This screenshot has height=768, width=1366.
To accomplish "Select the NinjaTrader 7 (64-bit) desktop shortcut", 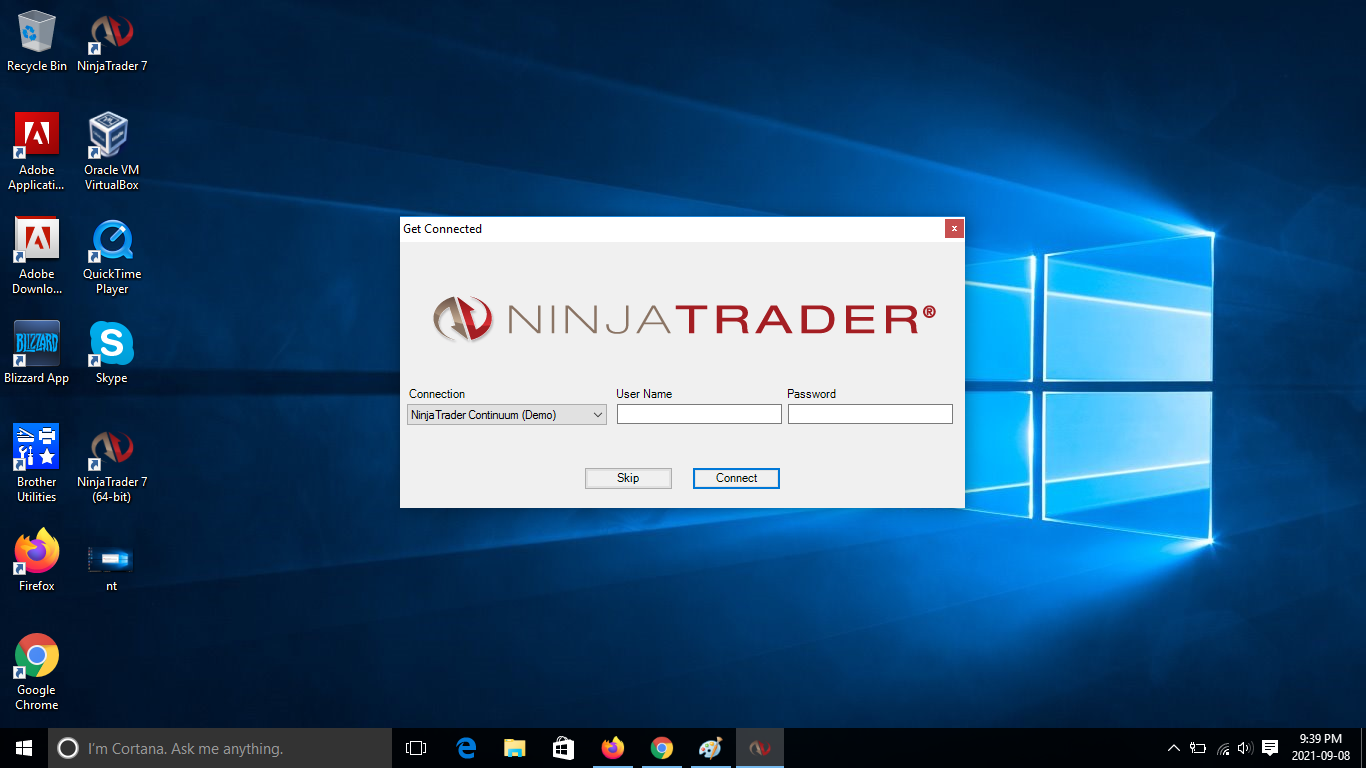I will click(112, 464).
